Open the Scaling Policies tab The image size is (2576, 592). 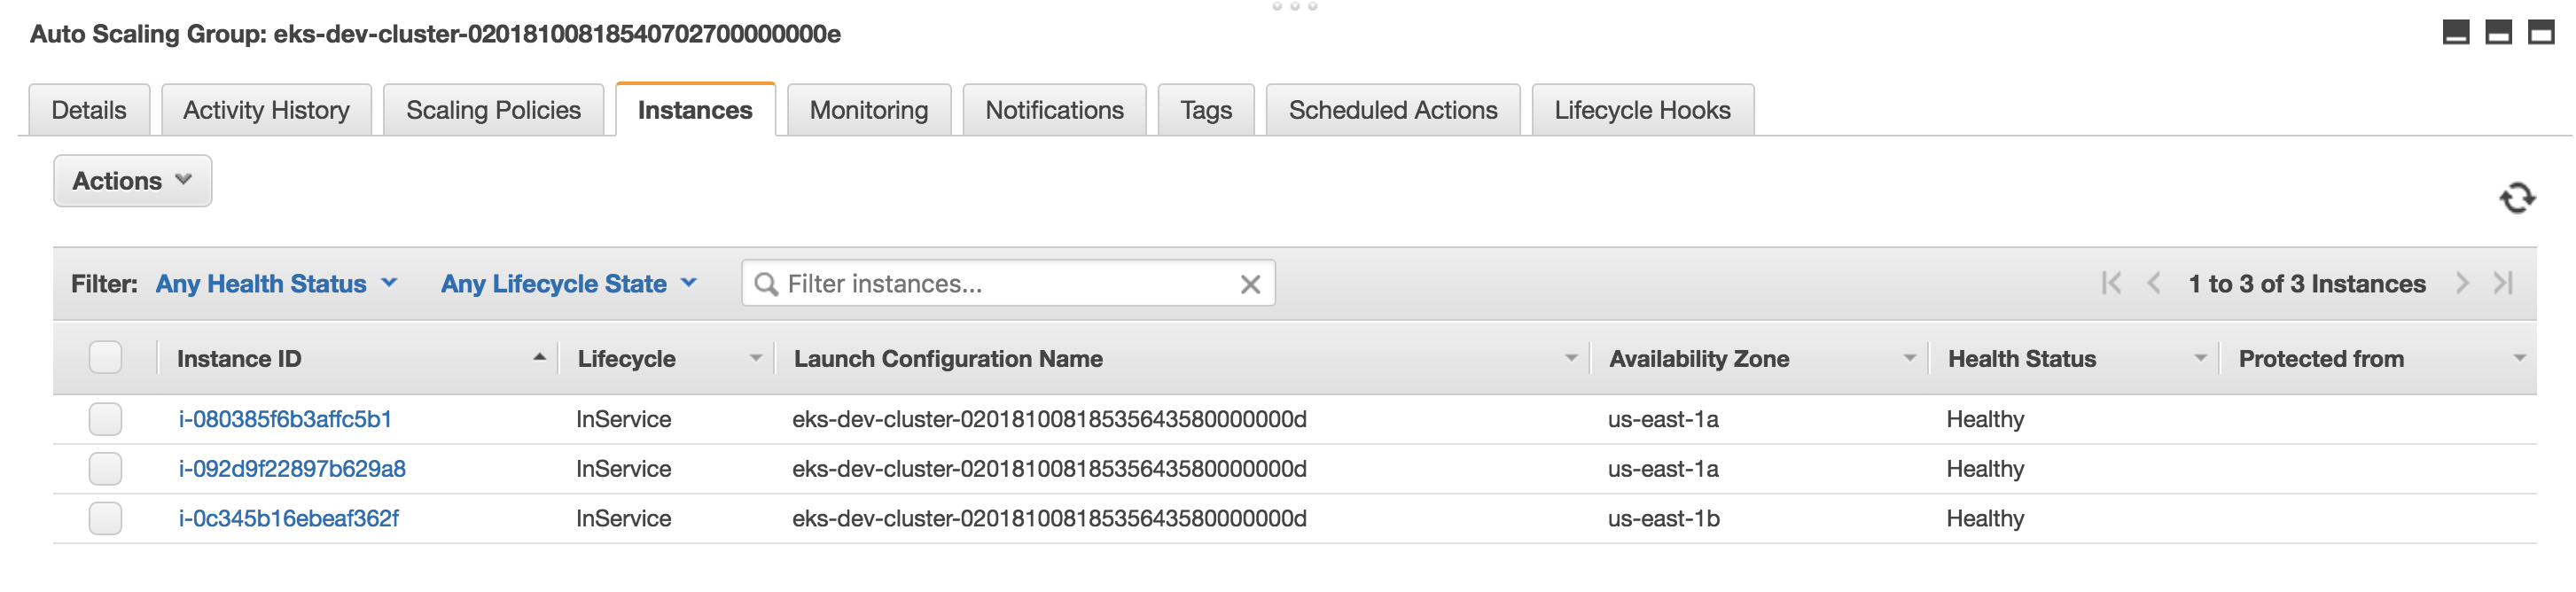point(493,110)
